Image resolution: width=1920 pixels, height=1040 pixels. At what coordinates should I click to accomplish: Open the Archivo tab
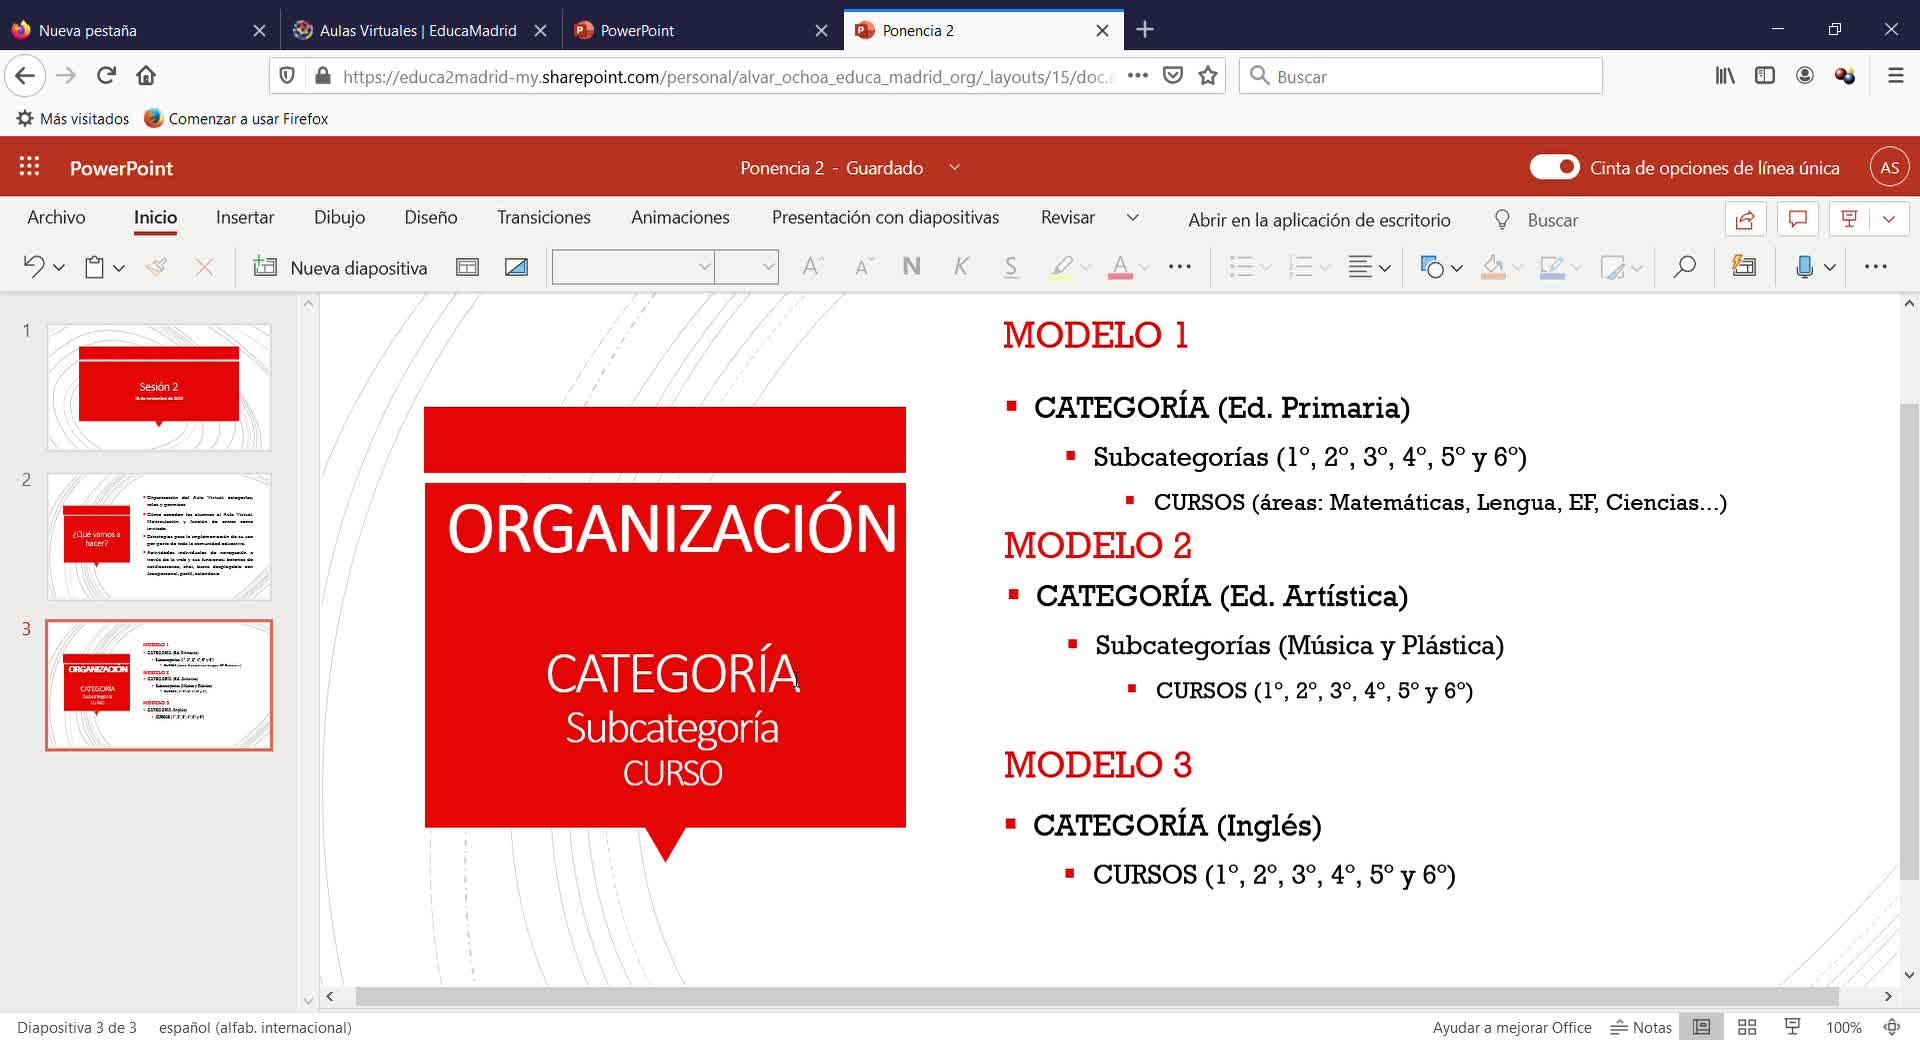[56, 218]
